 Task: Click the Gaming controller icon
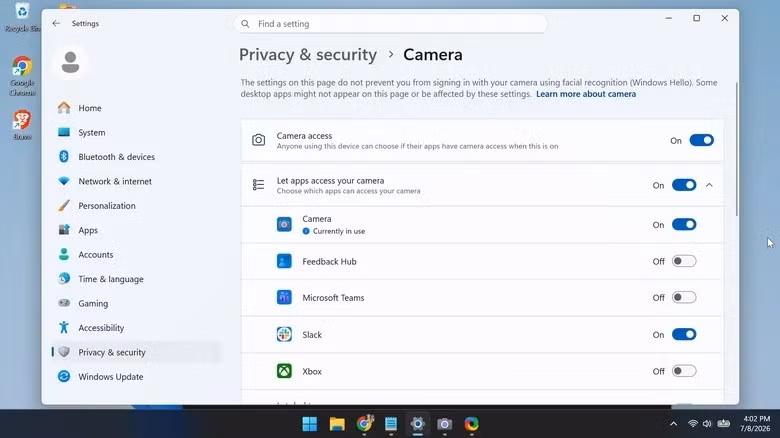[x=64, y=303]
